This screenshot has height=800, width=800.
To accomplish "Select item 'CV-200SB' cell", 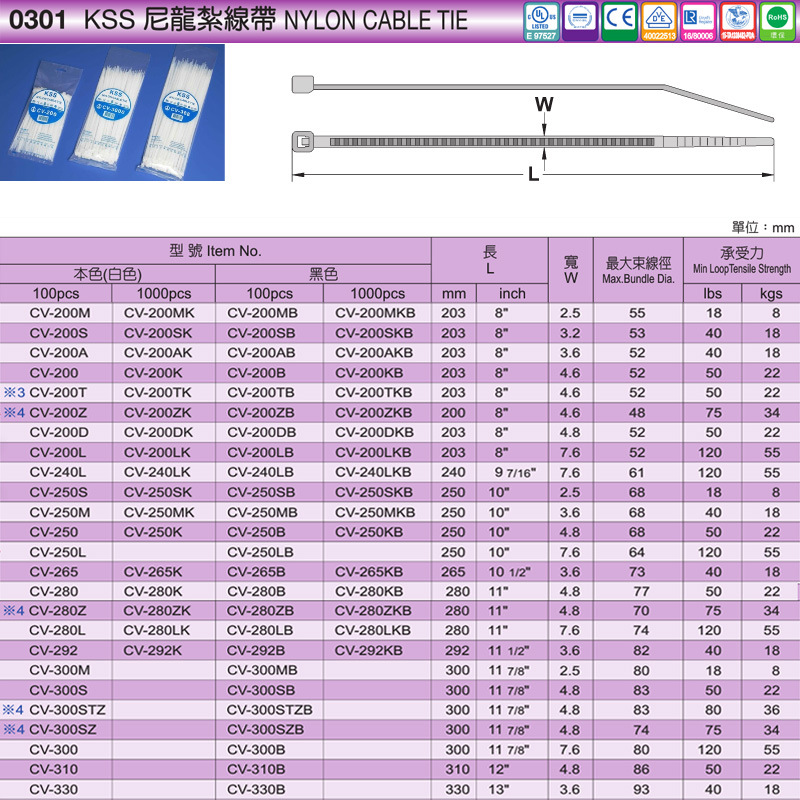I will pyautogui.click(x=261, y=333).
